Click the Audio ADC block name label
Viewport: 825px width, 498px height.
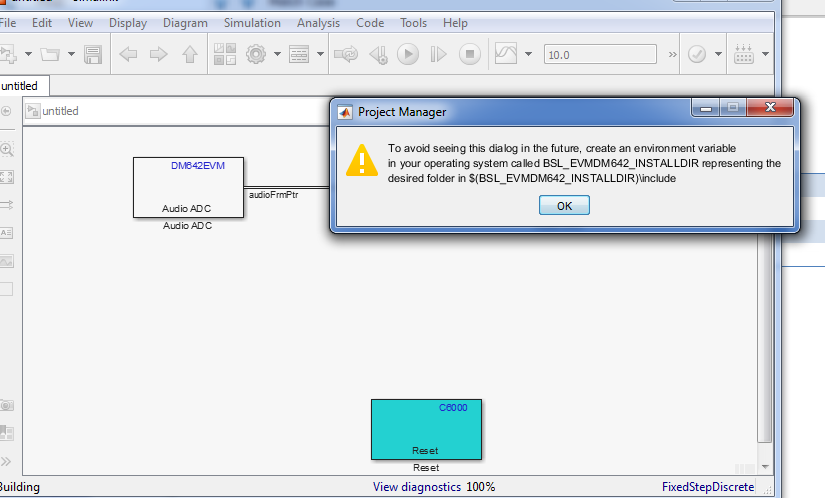(187, 226)
